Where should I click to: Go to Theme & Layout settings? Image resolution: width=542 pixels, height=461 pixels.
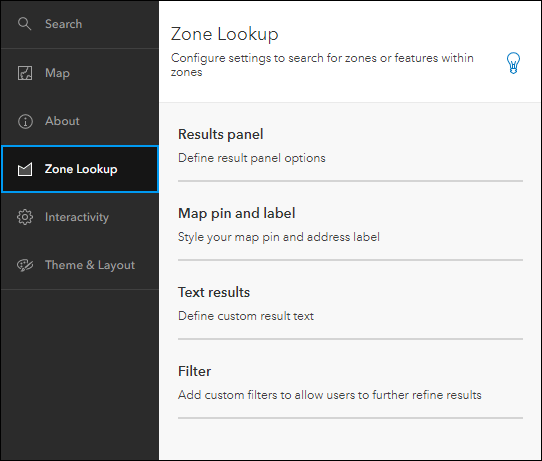click(x=80, y=265)
